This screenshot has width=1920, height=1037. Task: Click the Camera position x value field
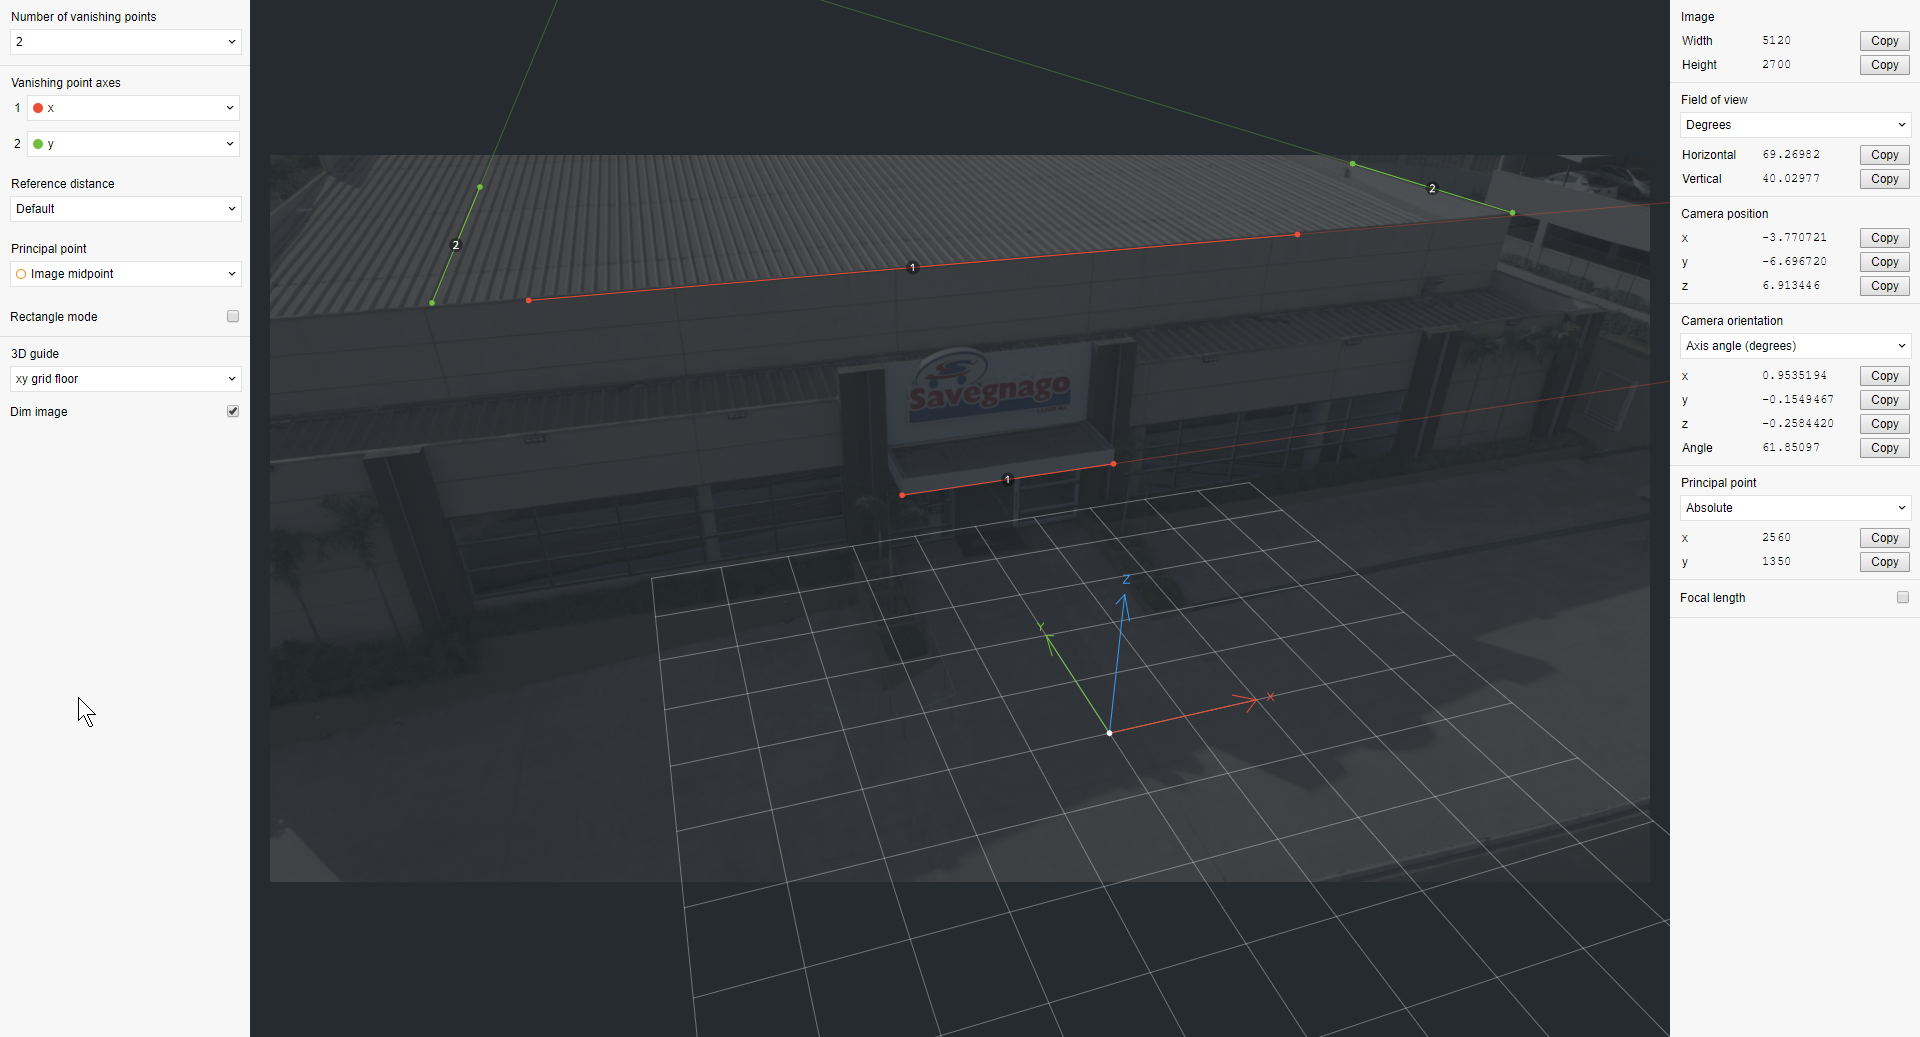click(x=1794, y=238)
